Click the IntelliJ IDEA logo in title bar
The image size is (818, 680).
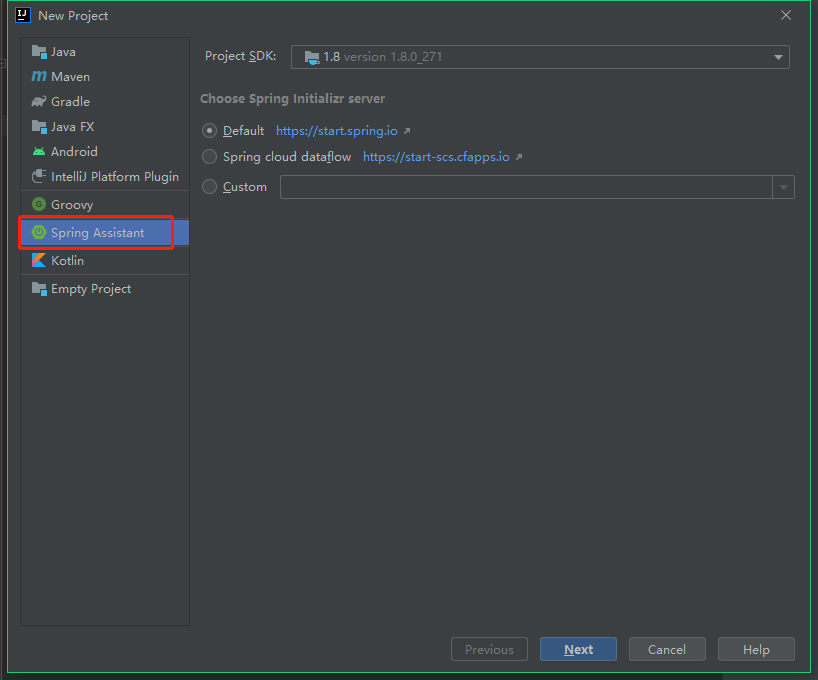[23, 15]
